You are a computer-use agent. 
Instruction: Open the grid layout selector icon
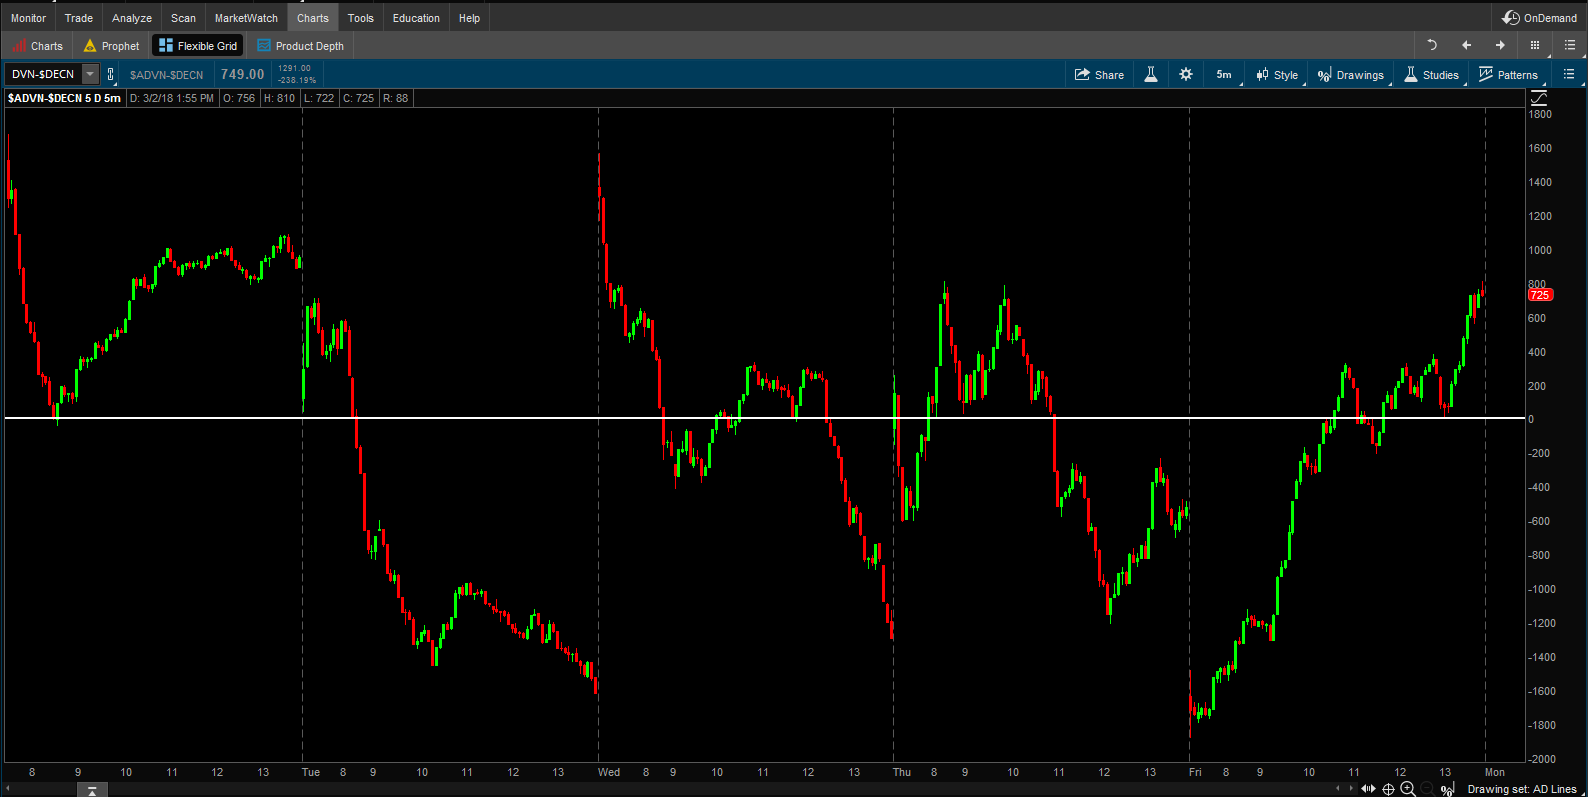point(1535,45)
